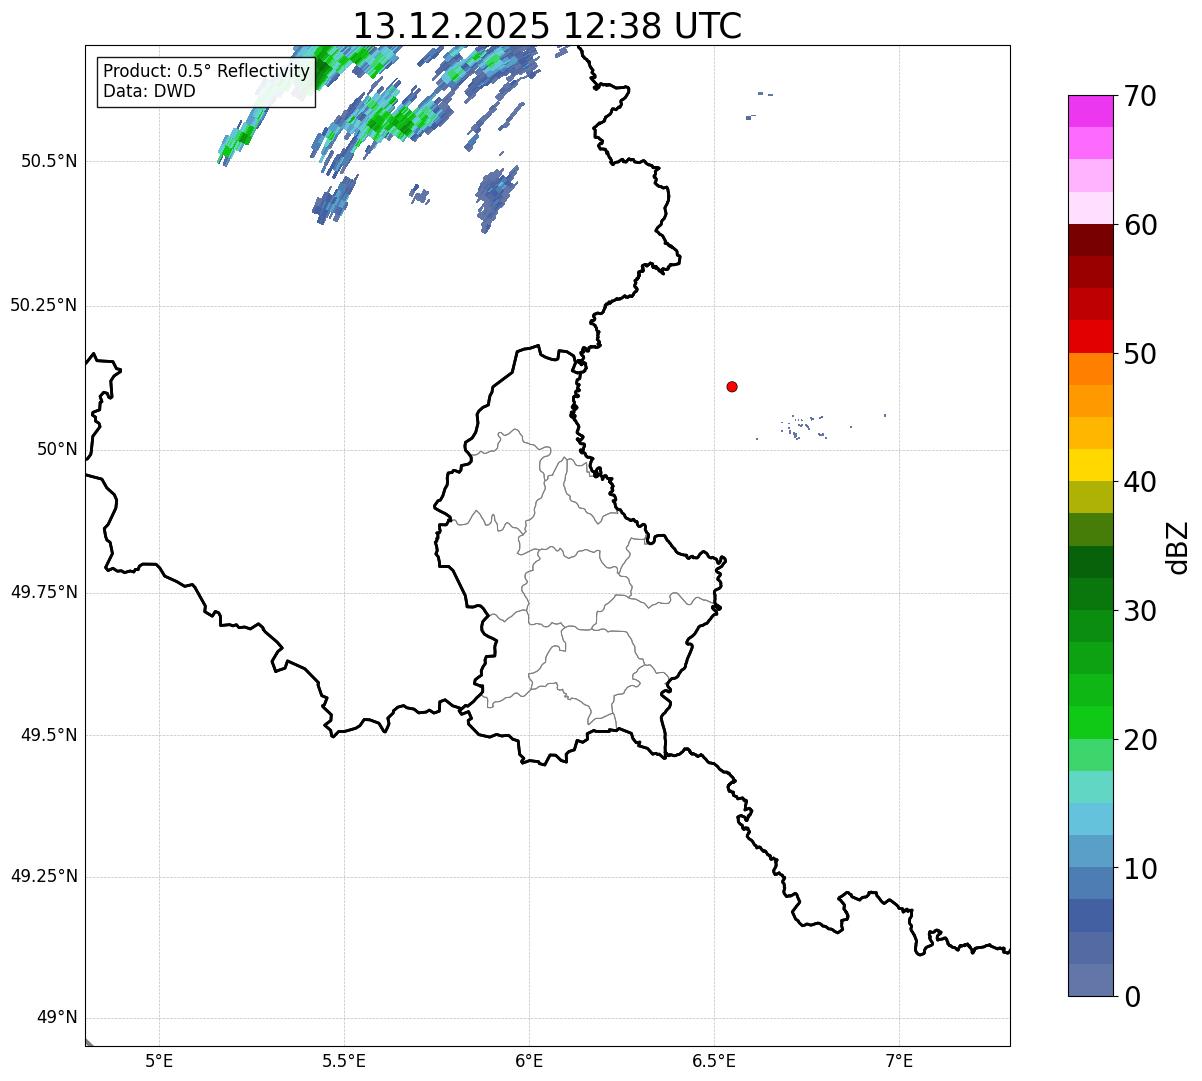Click the Product: 0.5° Reflectivity label

click(206, 72)
